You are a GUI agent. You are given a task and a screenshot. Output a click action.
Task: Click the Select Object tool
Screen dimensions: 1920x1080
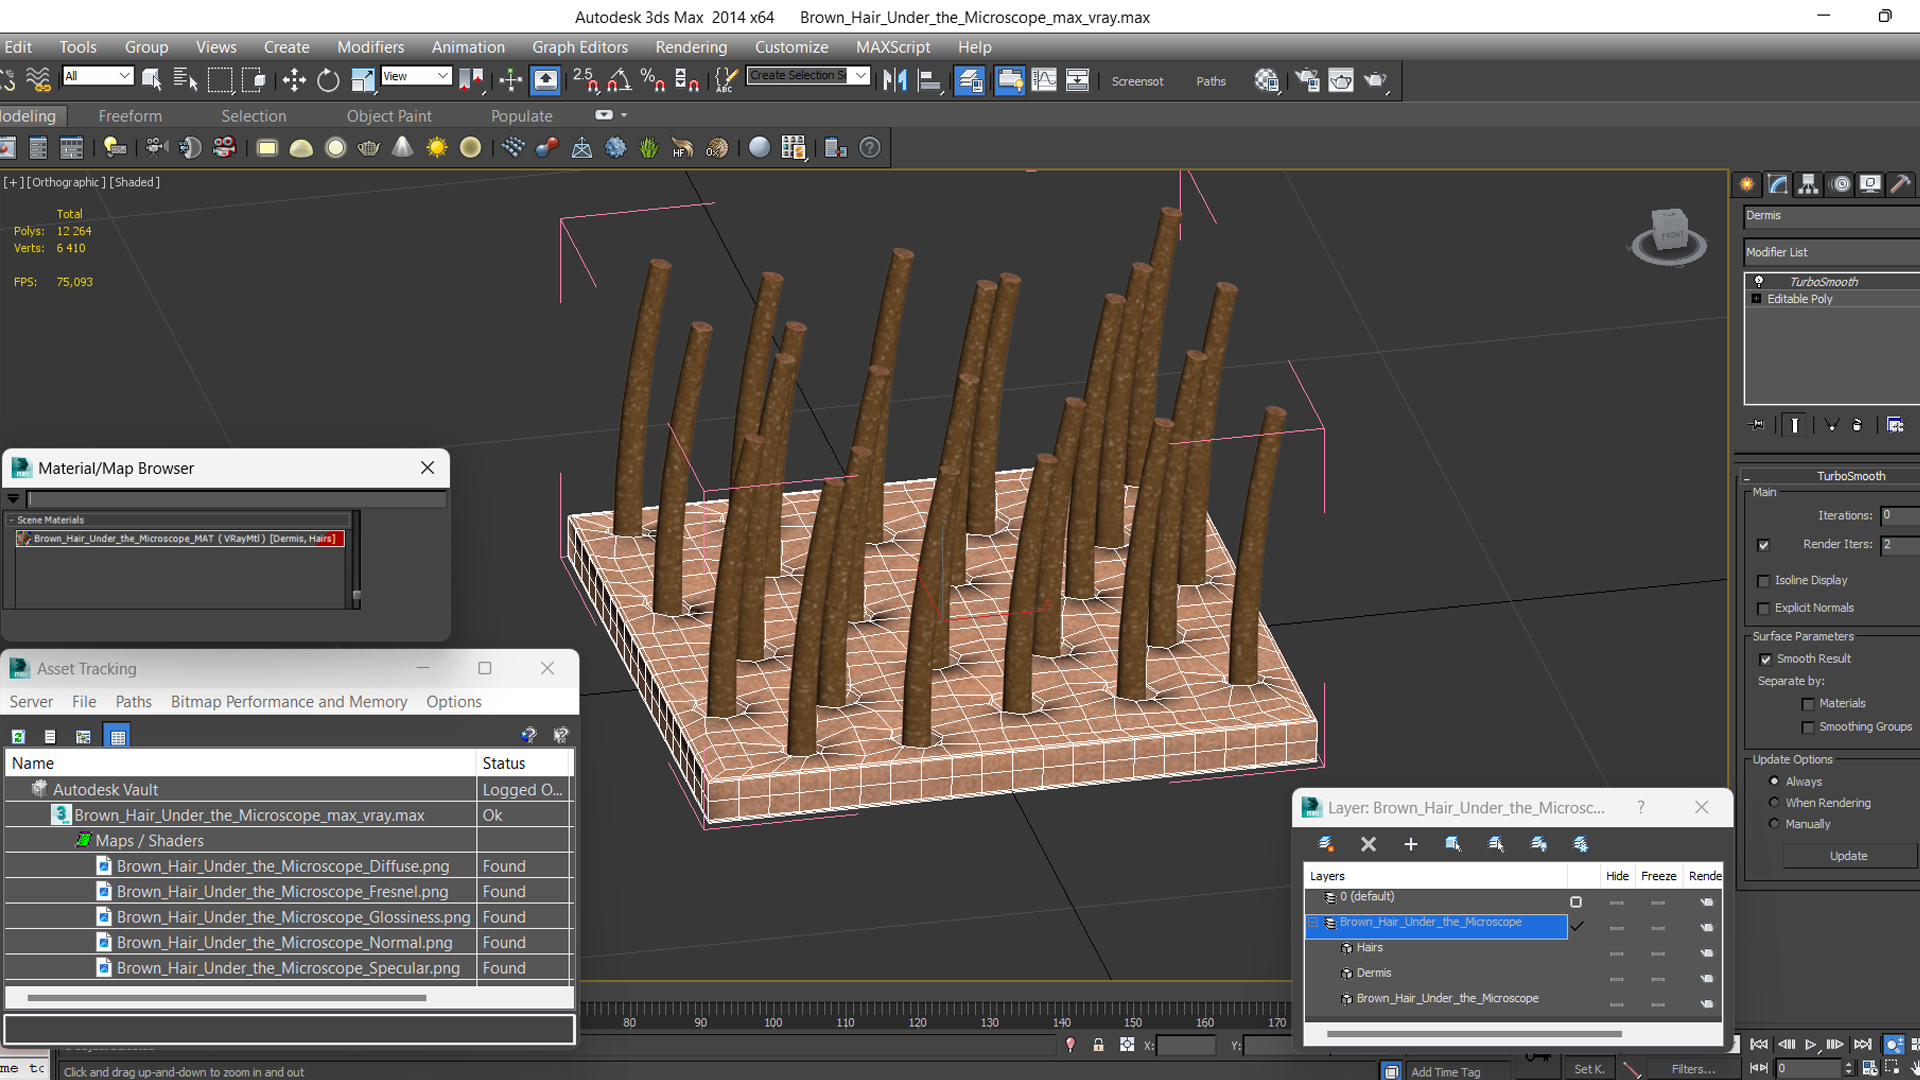[x=152, y=80]
